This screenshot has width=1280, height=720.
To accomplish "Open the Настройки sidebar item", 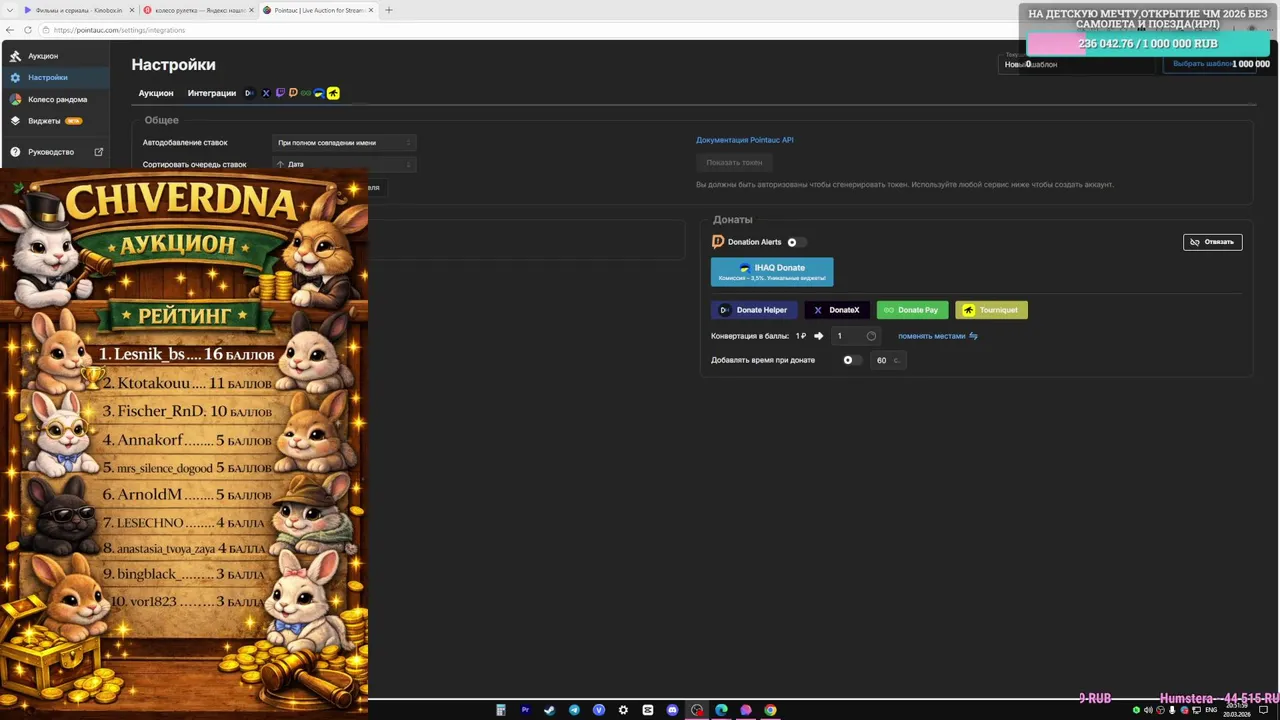I will pyautogui.click(x=55, y=78).
